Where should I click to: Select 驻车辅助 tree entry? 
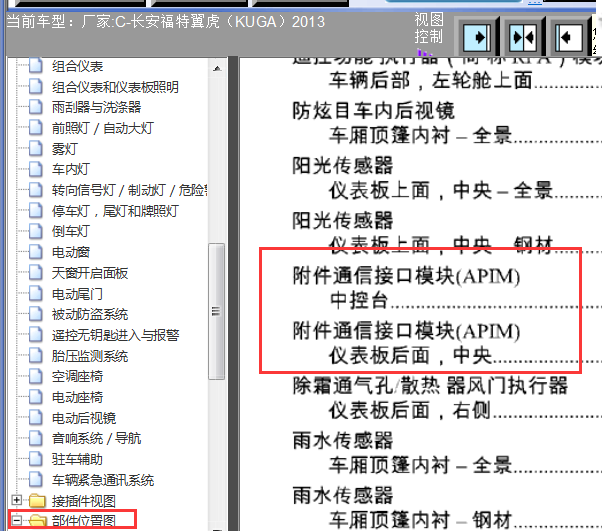(x=78, y=459)
